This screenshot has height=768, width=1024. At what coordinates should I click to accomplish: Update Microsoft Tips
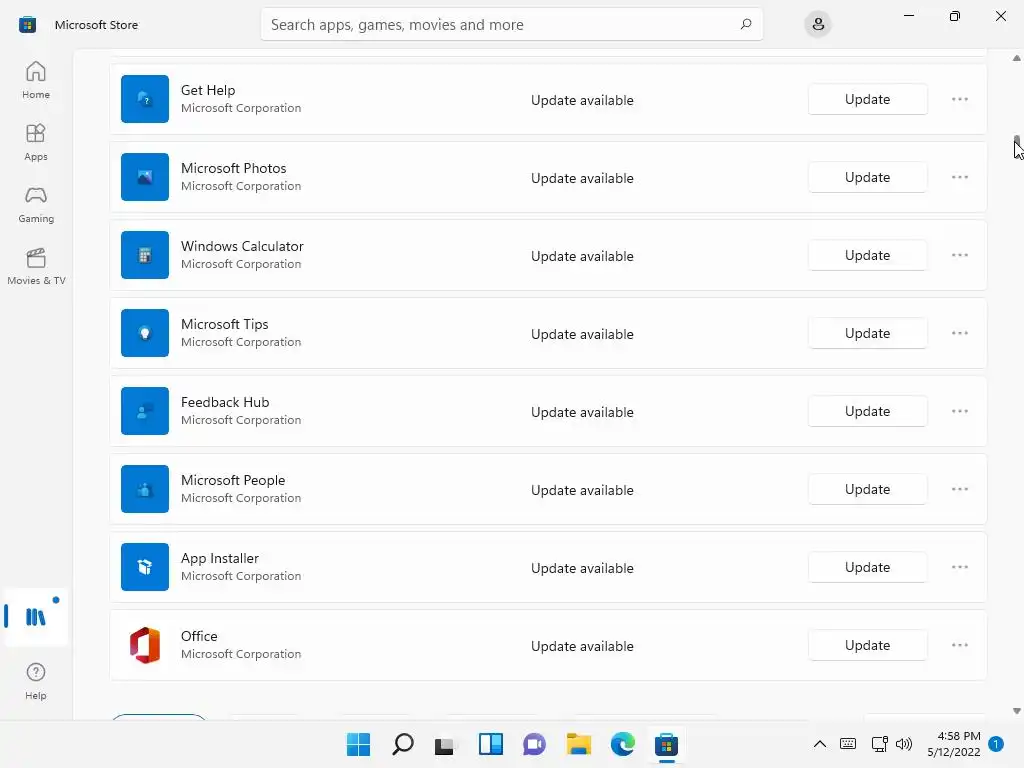867,333
